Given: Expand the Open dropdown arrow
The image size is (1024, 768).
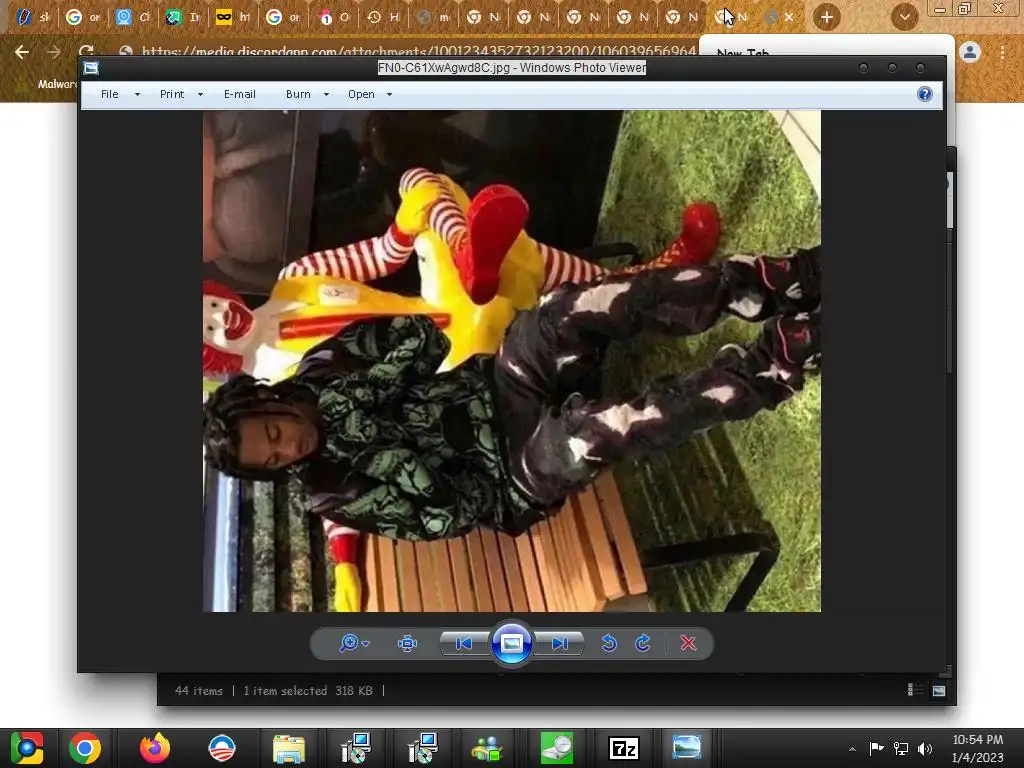Looking at the screenshot, I should pyautogui.click(x=390, y=95).
